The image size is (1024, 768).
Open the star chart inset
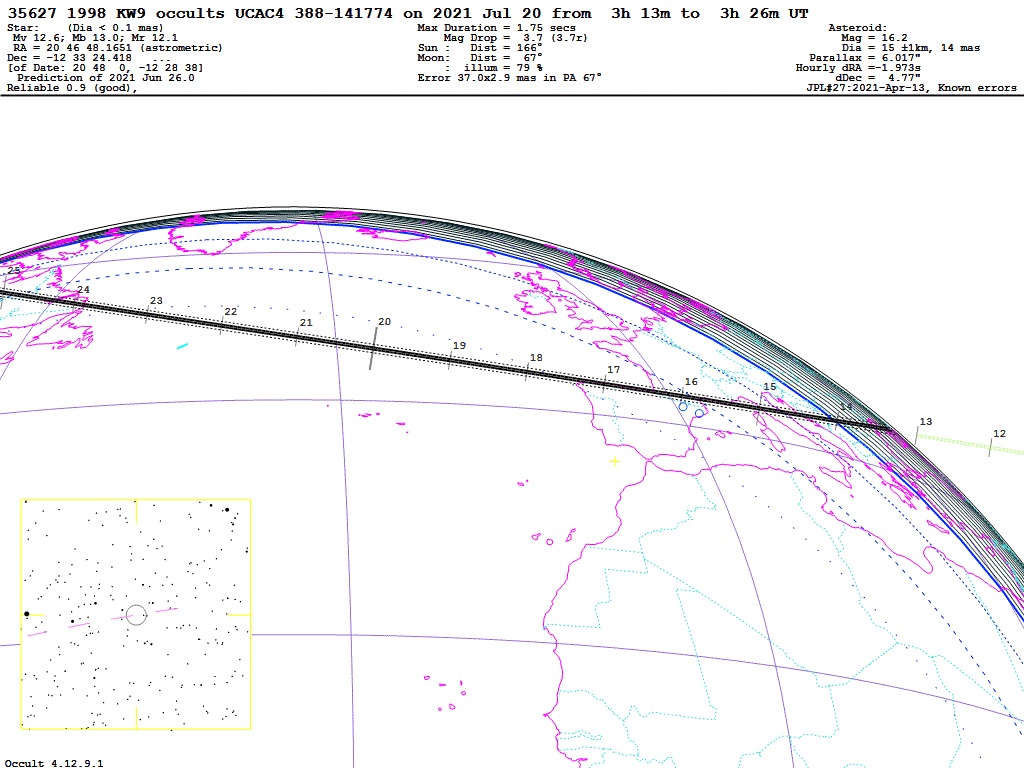coord(135,614)
